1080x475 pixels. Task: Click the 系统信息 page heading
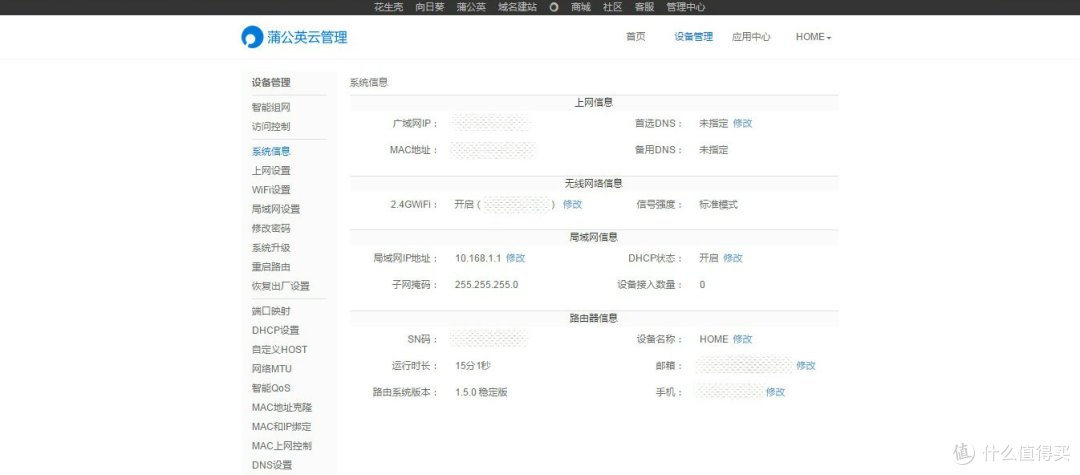pyautogui.click(x=369, y=83)
